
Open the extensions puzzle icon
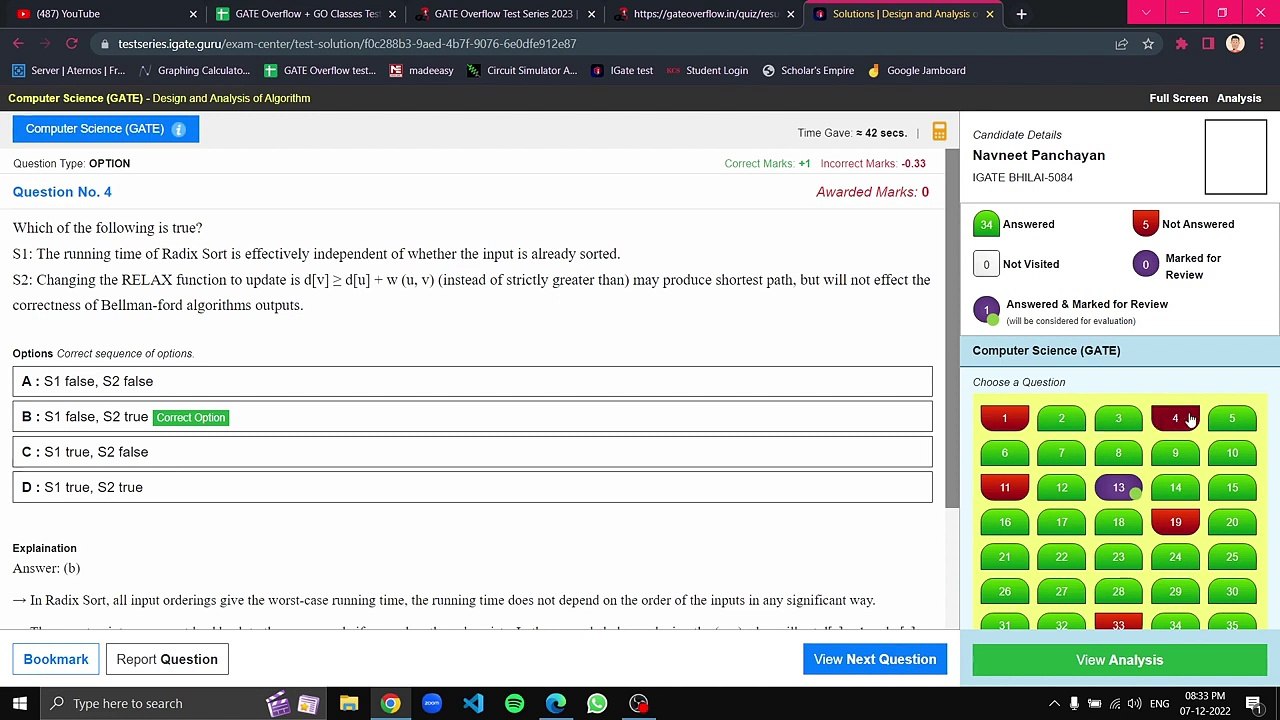click(1181, 44)
